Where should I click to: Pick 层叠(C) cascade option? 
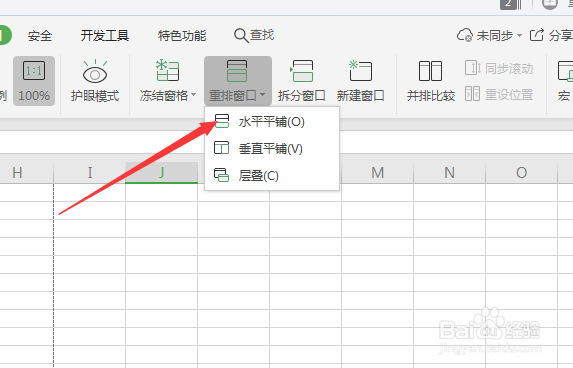[272, 176]
